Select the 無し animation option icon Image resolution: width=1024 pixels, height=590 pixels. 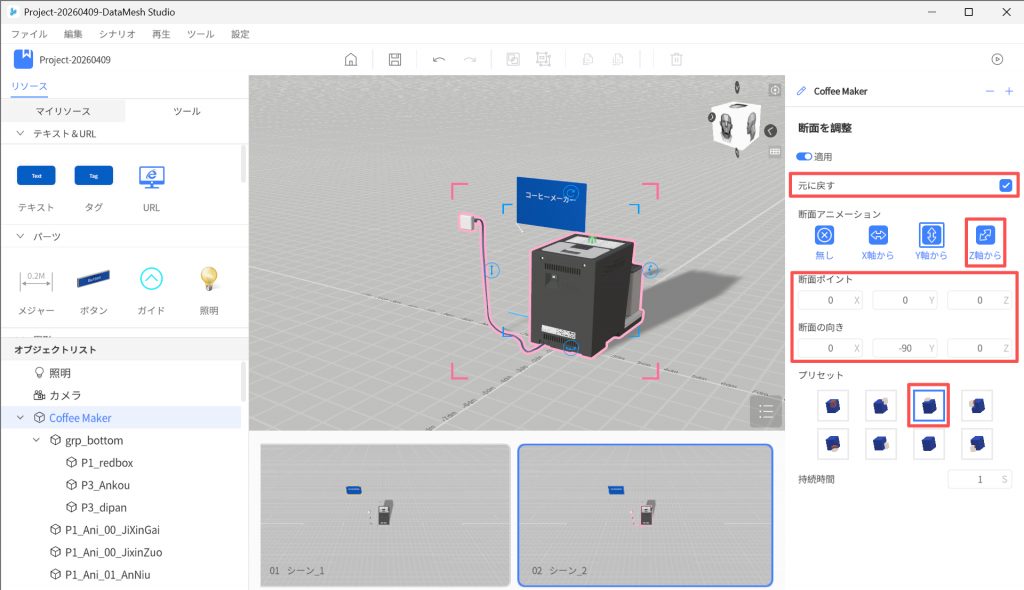pos(824,235)
